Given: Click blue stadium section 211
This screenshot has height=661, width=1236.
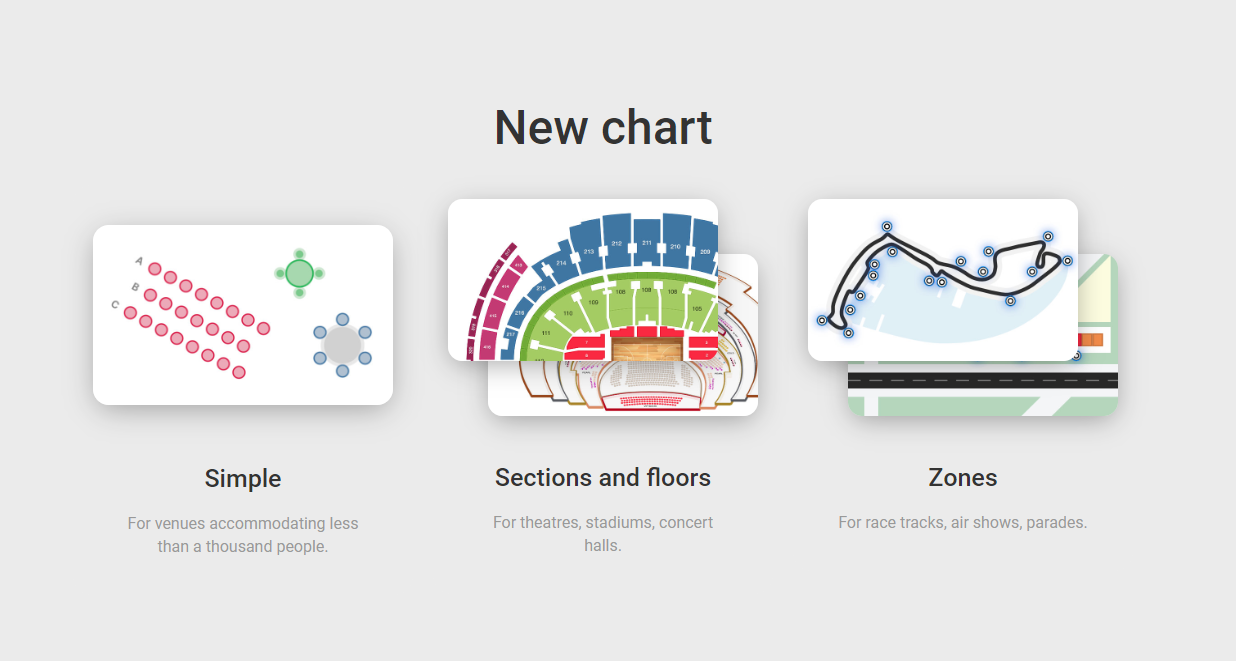Looking at the screenshot, I should click(647, 243).
